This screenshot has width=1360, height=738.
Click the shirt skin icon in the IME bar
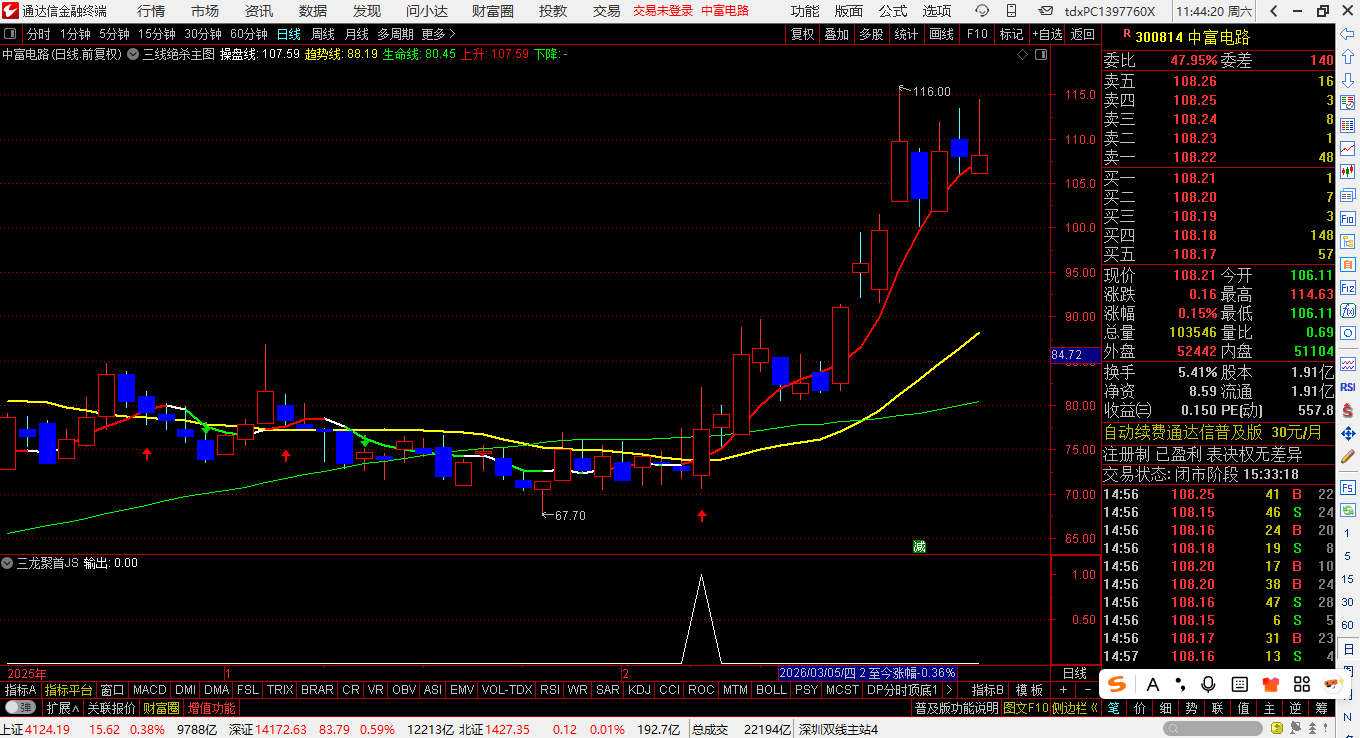coord(1271,684)
